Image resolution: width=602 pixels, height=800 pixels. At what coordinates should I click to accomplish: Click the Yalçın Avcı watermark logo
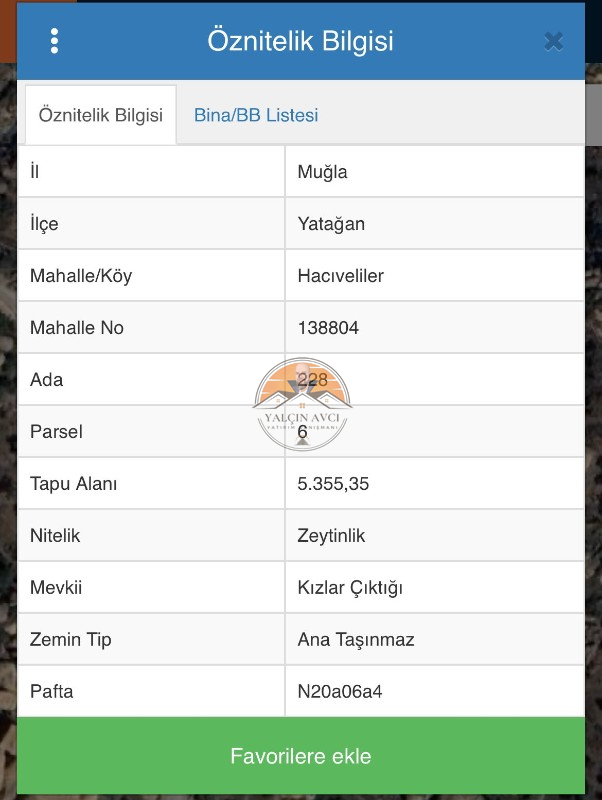click(x=302, y=404)
